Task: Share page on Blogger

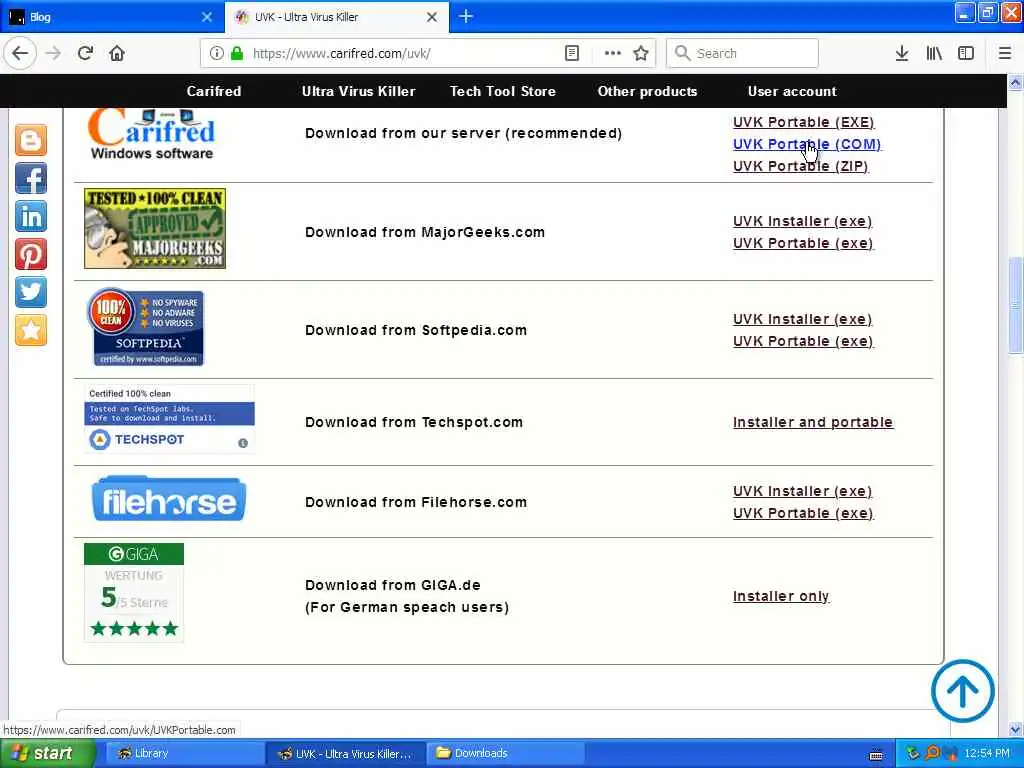Action: click(x=31, y=140)
